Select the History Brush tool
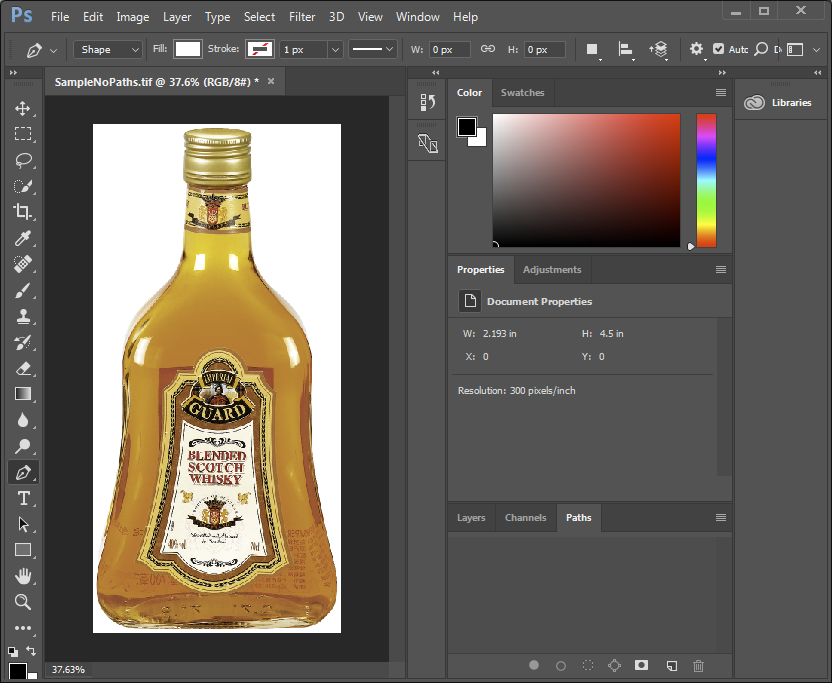This screenshot has width=832, height=683. pos(22,342)
